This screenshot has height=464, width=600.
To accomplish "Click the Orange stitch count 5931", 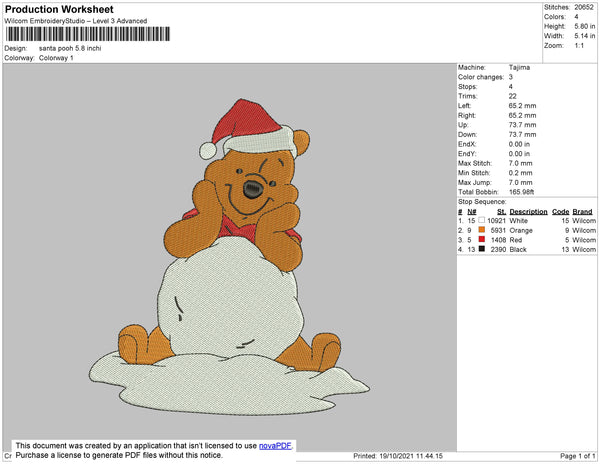I will (x=498, y=230).
